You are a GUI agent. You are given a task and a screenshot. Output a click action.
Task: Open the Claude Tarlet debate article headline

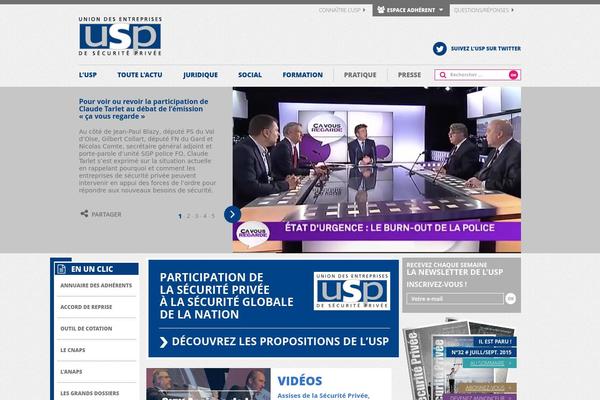point(143,109)
